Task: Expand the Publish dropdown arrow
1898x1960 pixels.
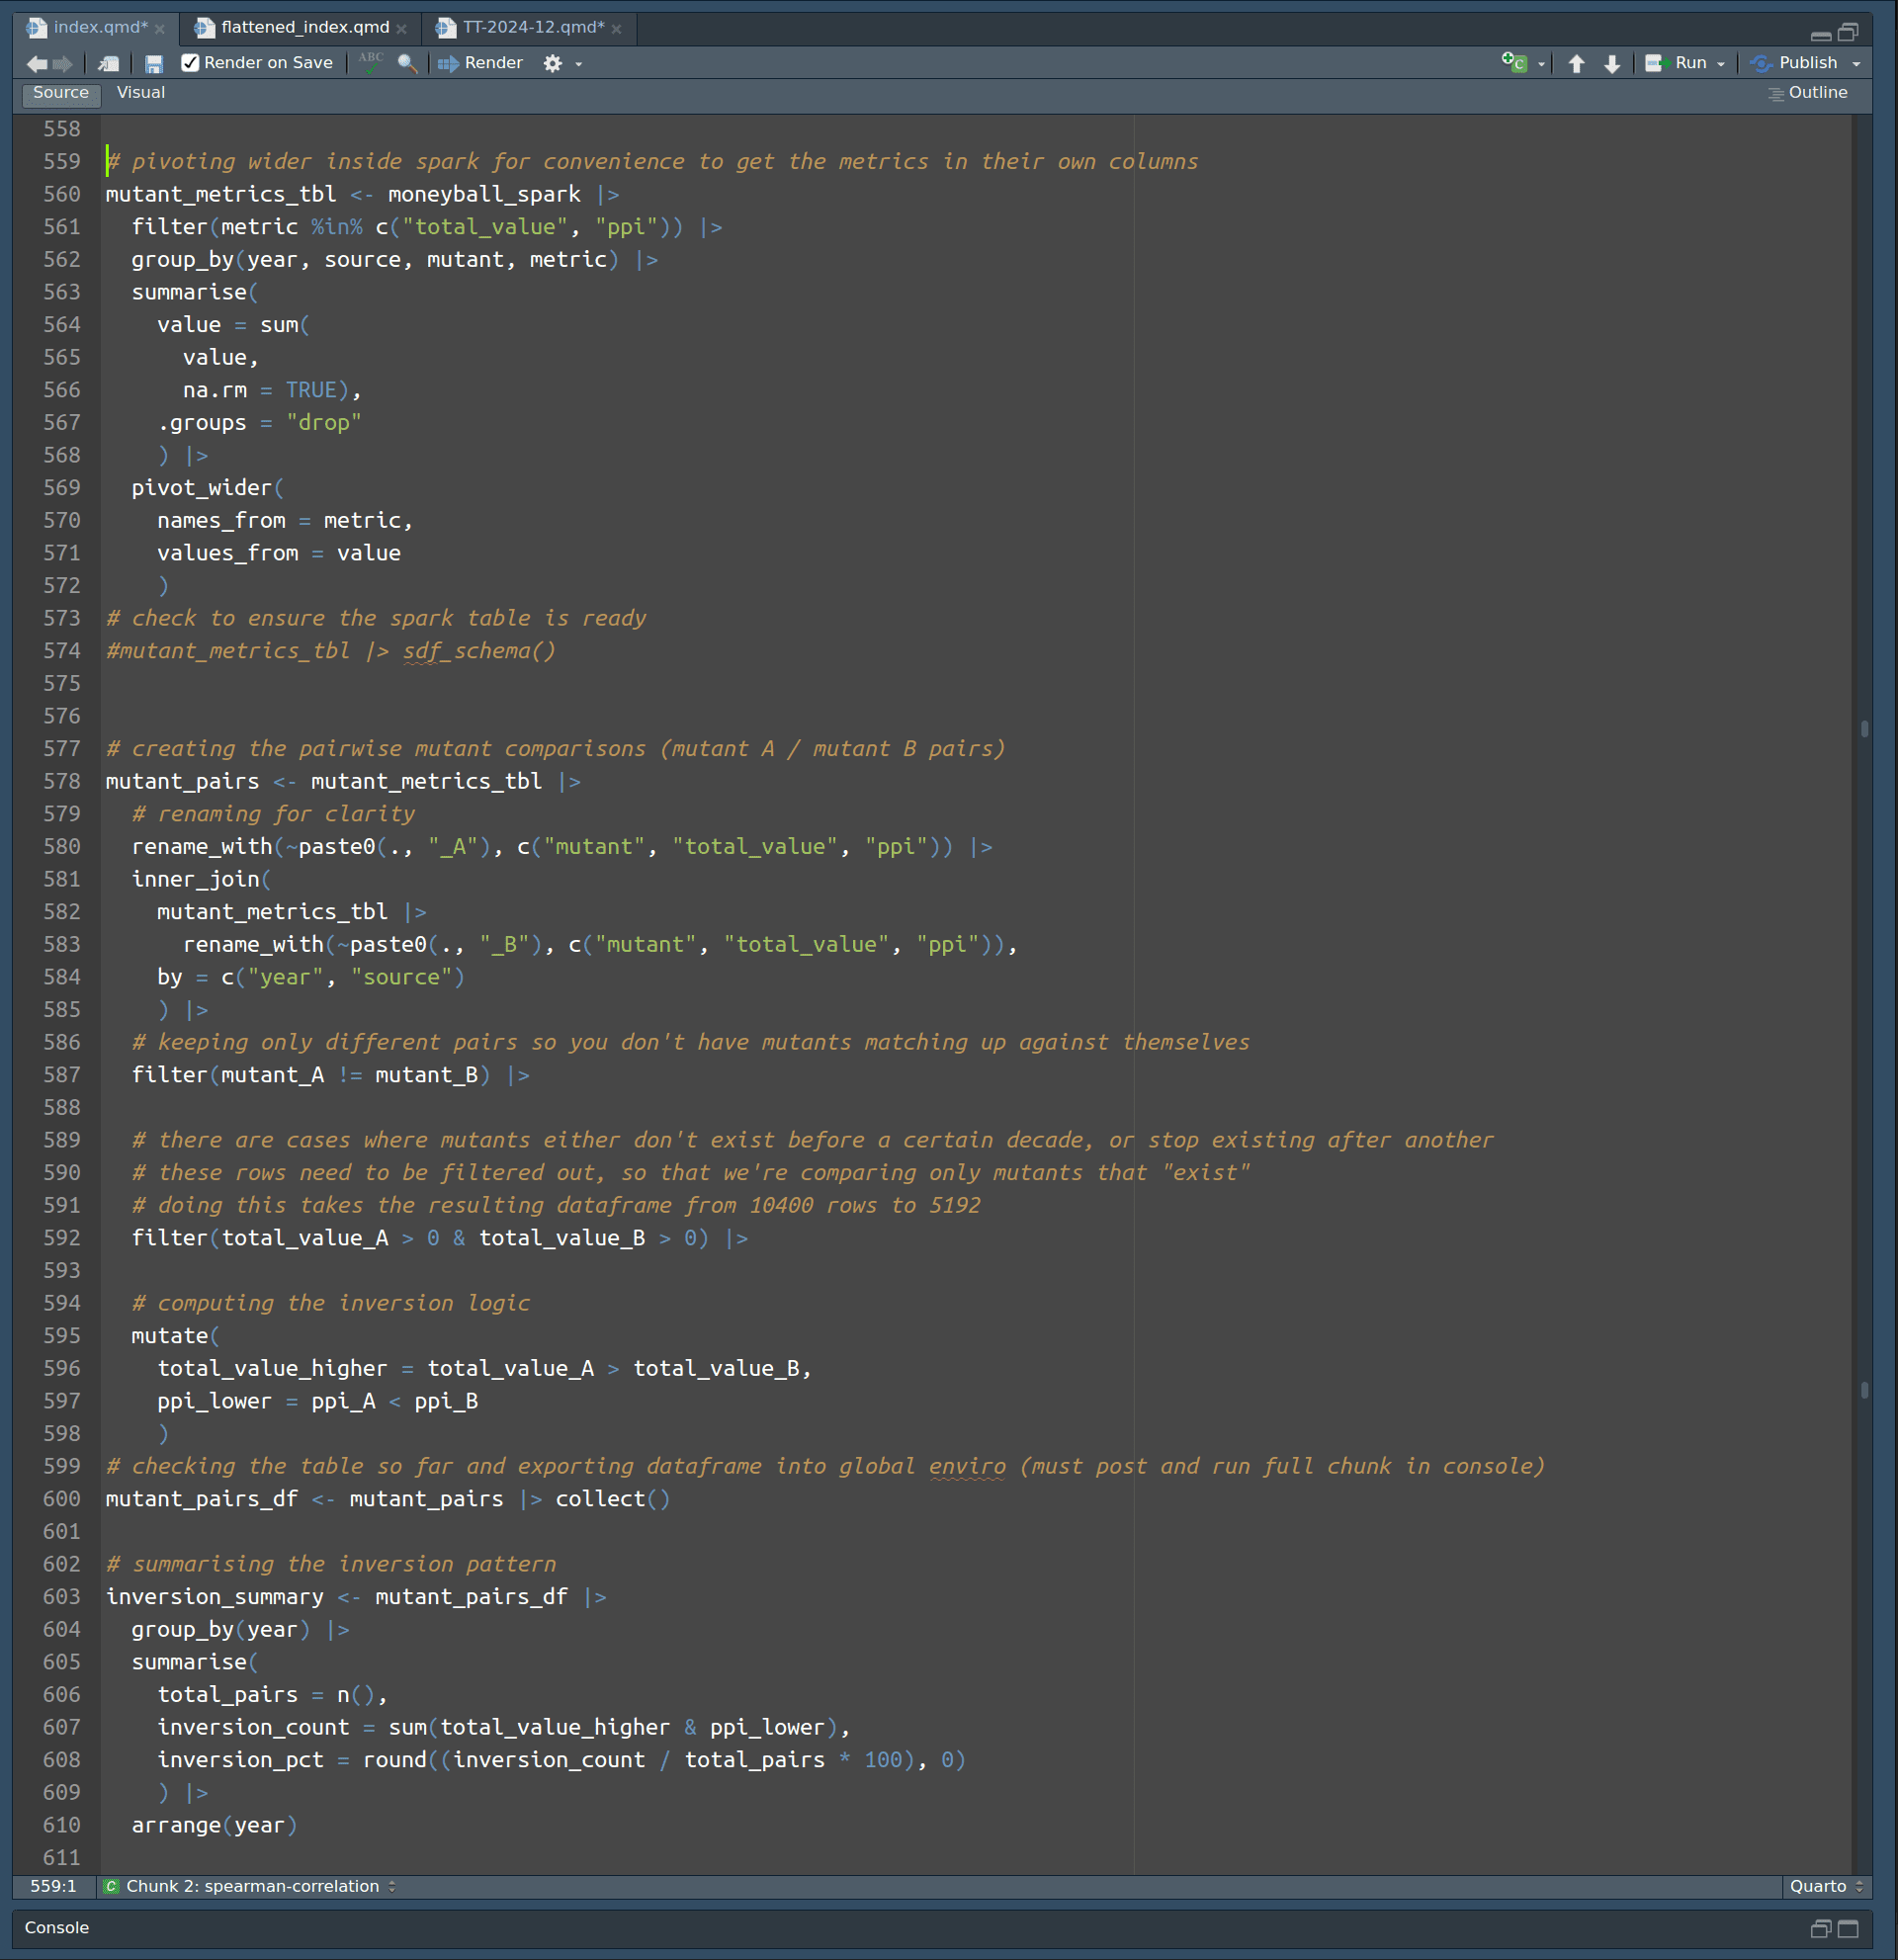Action: pyautogui.click(x=1857, y=64)
